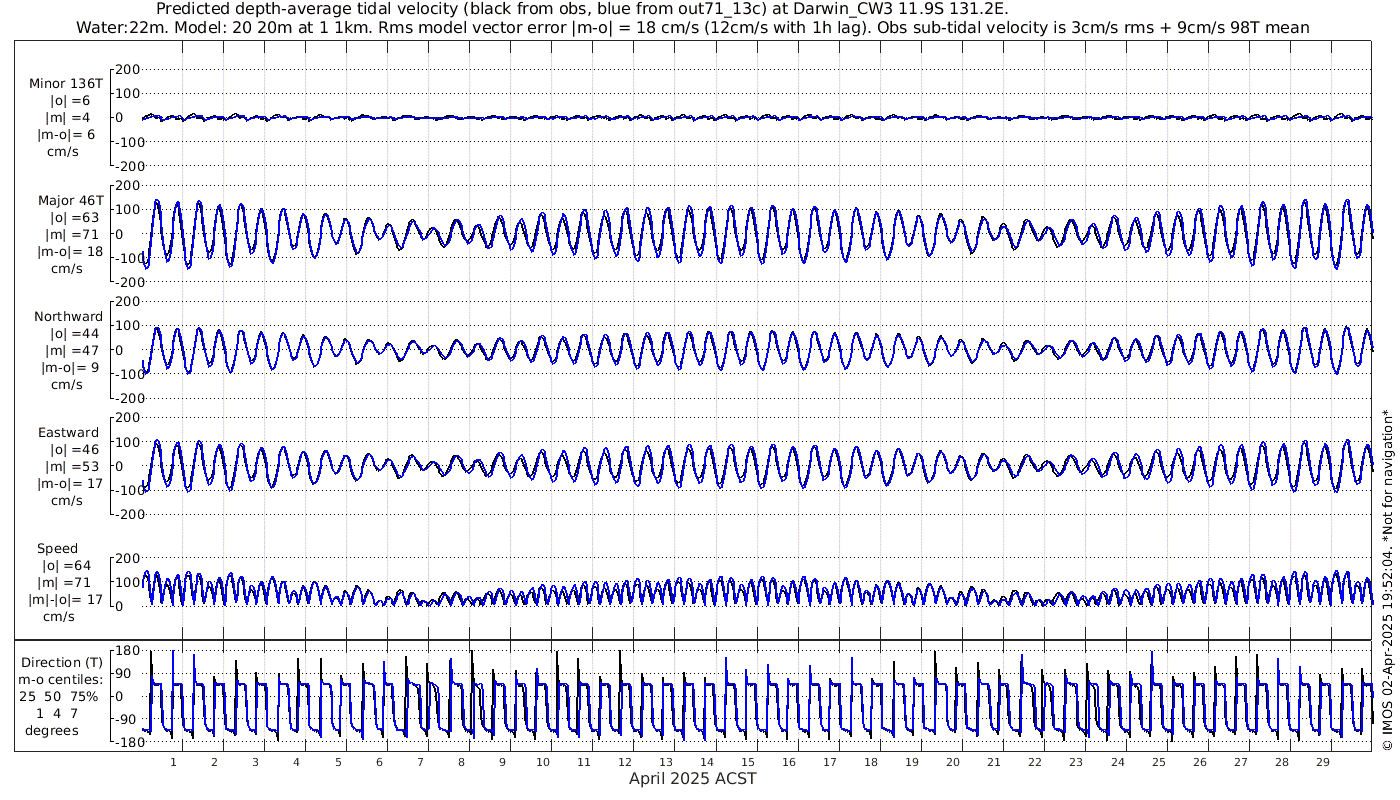Click day 22 tick on the time axis
The image size is (1400, 800).
pyautogui.click(x=1035, y=762)
